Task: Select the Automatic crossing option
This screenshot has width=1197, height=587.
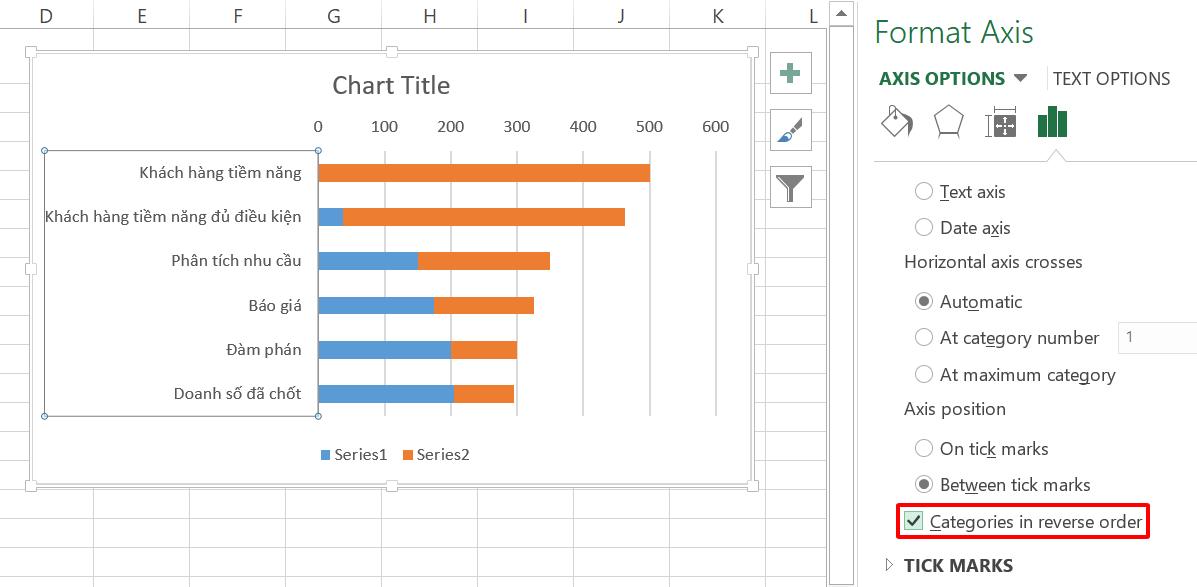Action: click(923, 301)
